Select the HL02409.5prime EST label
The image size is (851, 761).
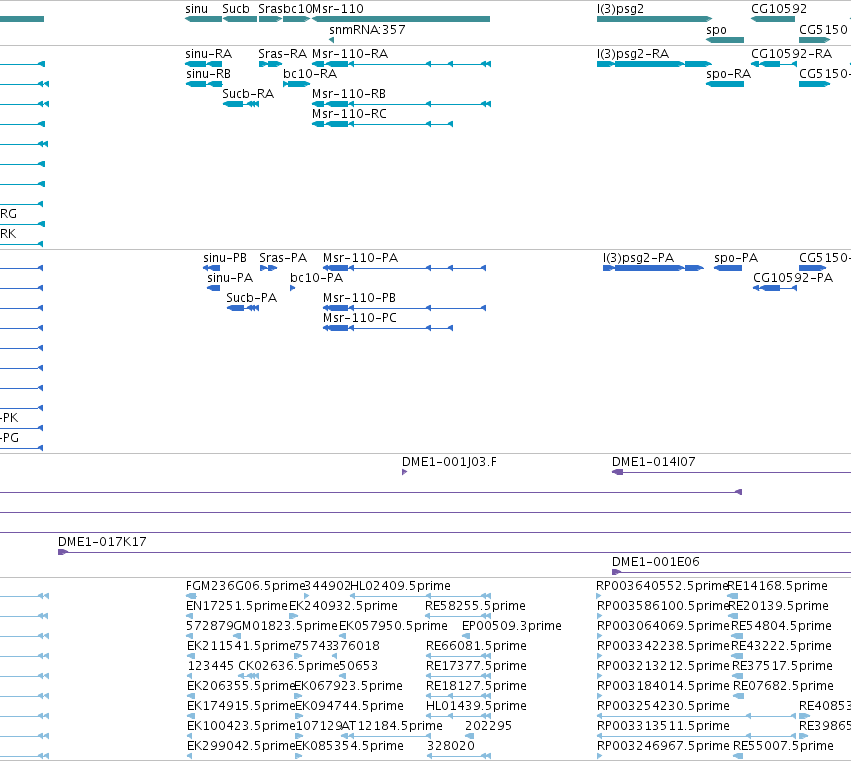pos(401,586)
